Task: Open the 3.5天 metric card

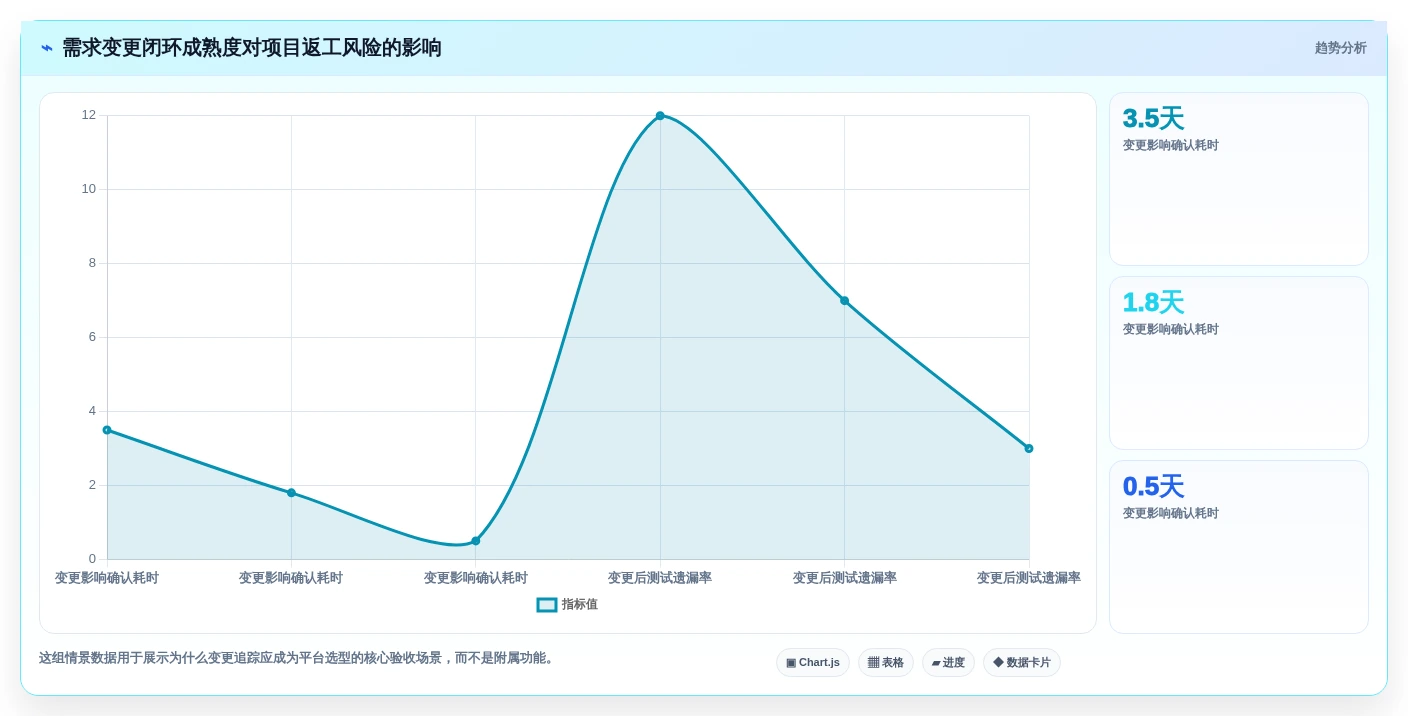Action: 1239,179
